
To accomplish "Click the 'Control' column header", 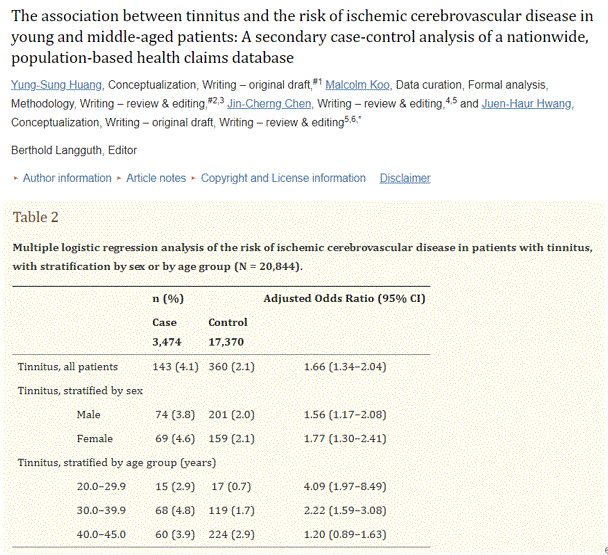I will [x=228, y=322].
